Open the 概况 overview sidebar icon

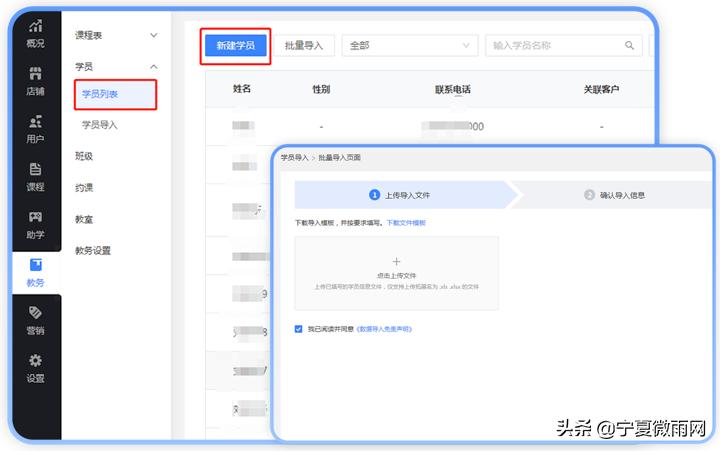point(35,27)
